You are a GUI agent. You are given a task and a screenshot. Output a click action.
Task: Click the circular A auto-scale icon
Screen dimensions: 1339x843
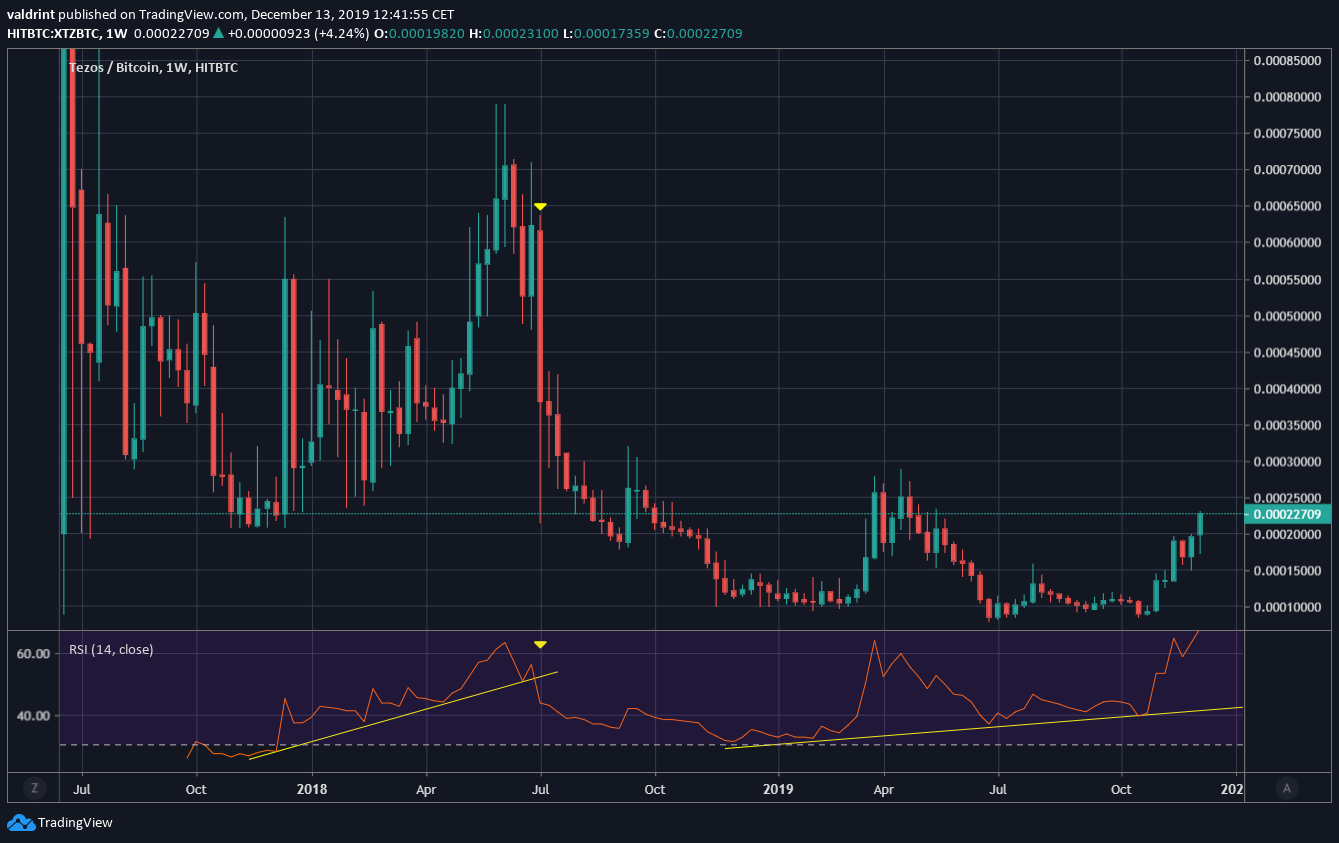[x=1286, y=788]
